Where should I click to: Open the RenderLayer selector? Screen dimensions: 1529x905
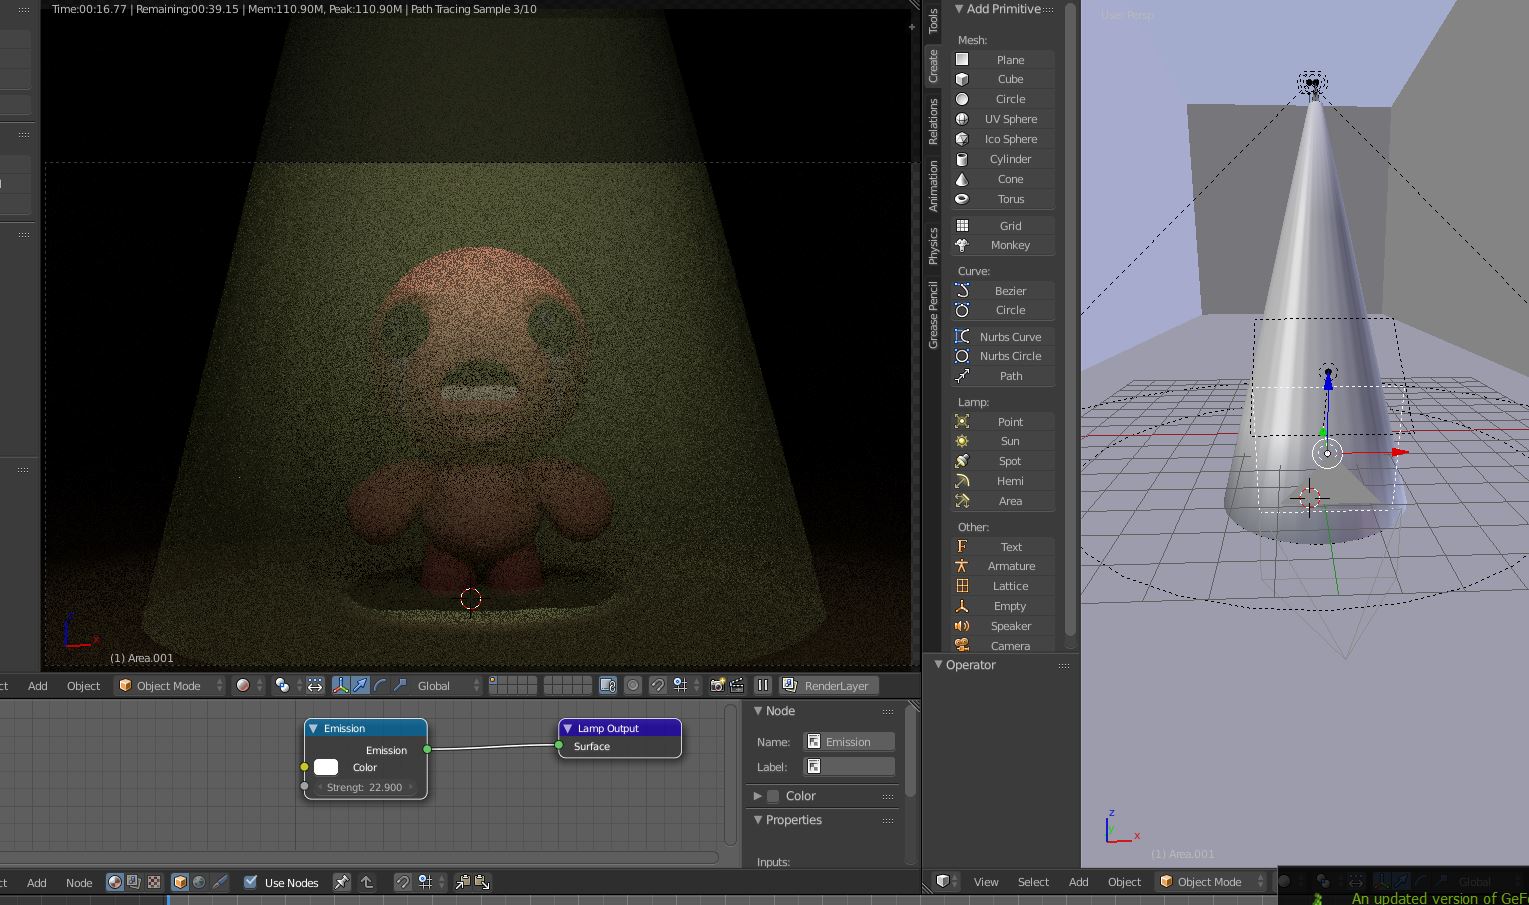pos(828,685)
